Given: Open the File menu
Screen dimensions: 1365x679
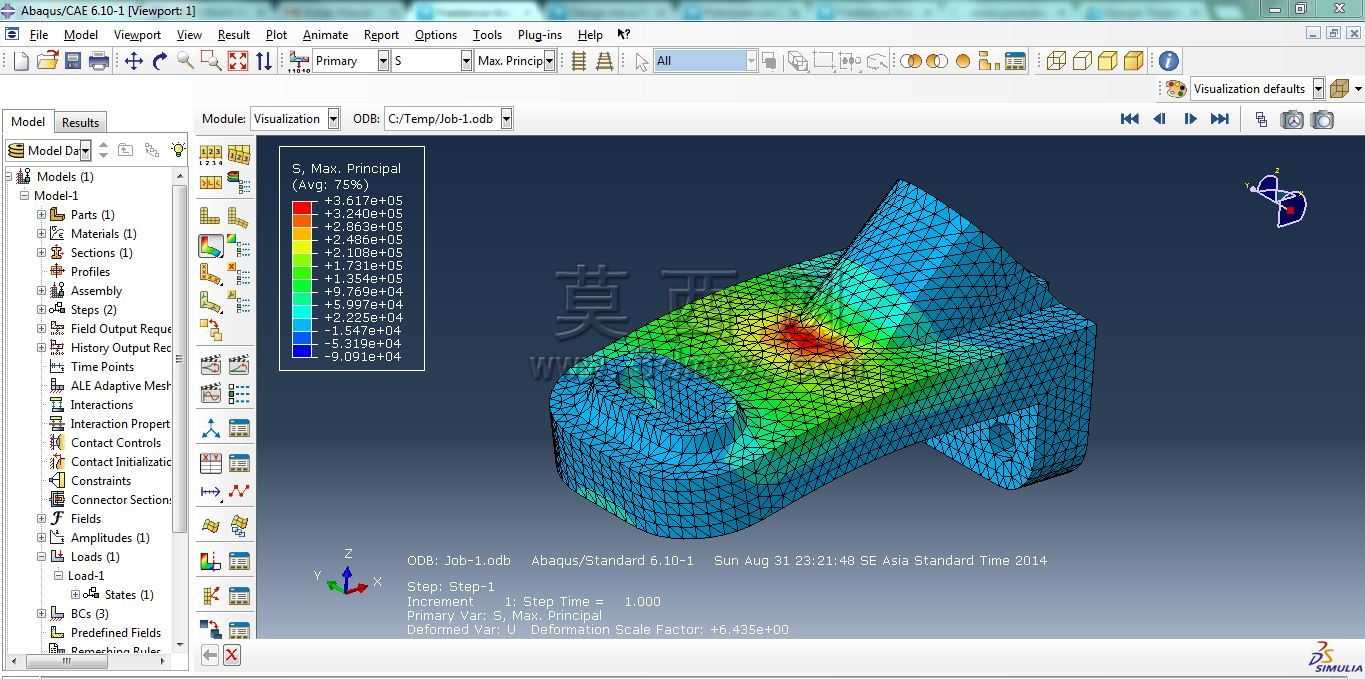Looking at the screenshot, I should (x=39, y=34).
